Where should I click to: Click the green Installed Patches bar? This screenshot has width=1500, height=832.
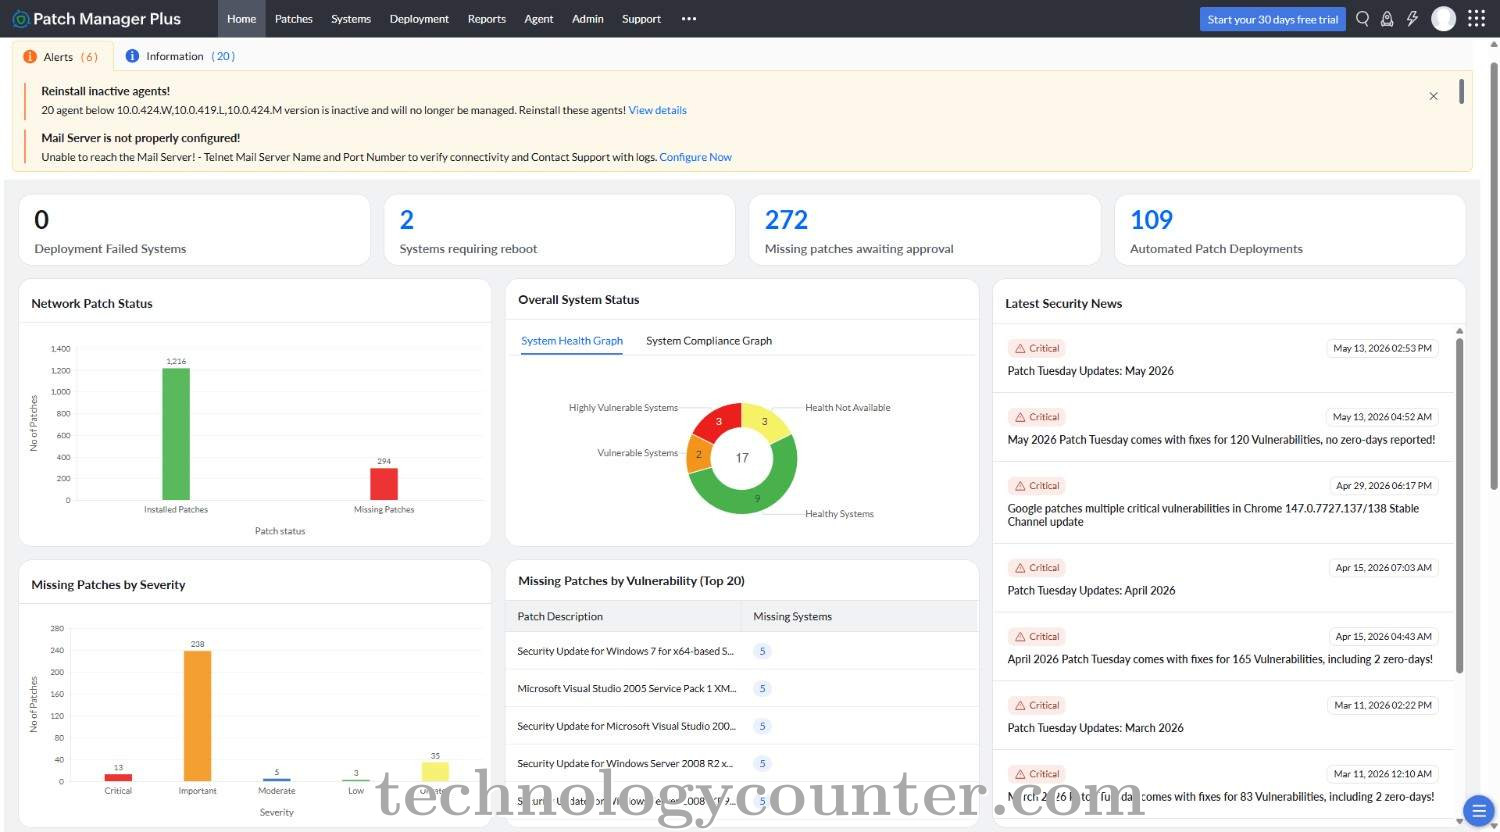point(176,434)
